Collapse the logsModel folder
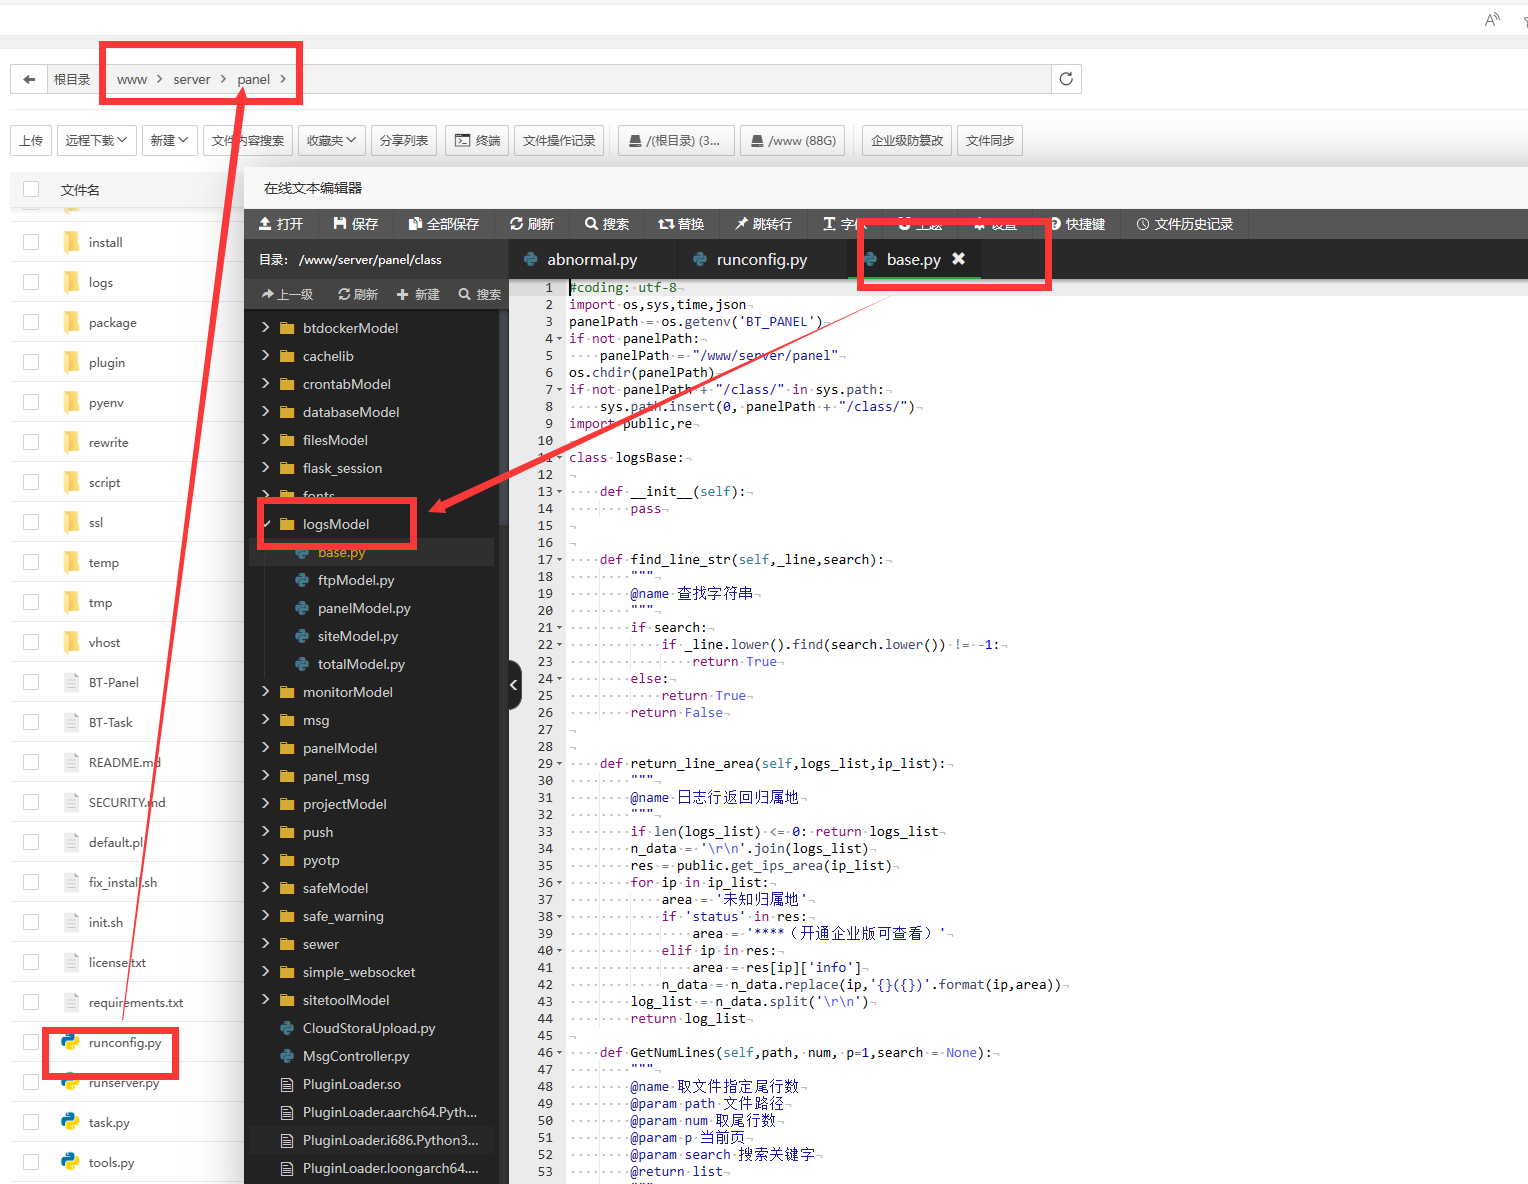 pos(266,524)
